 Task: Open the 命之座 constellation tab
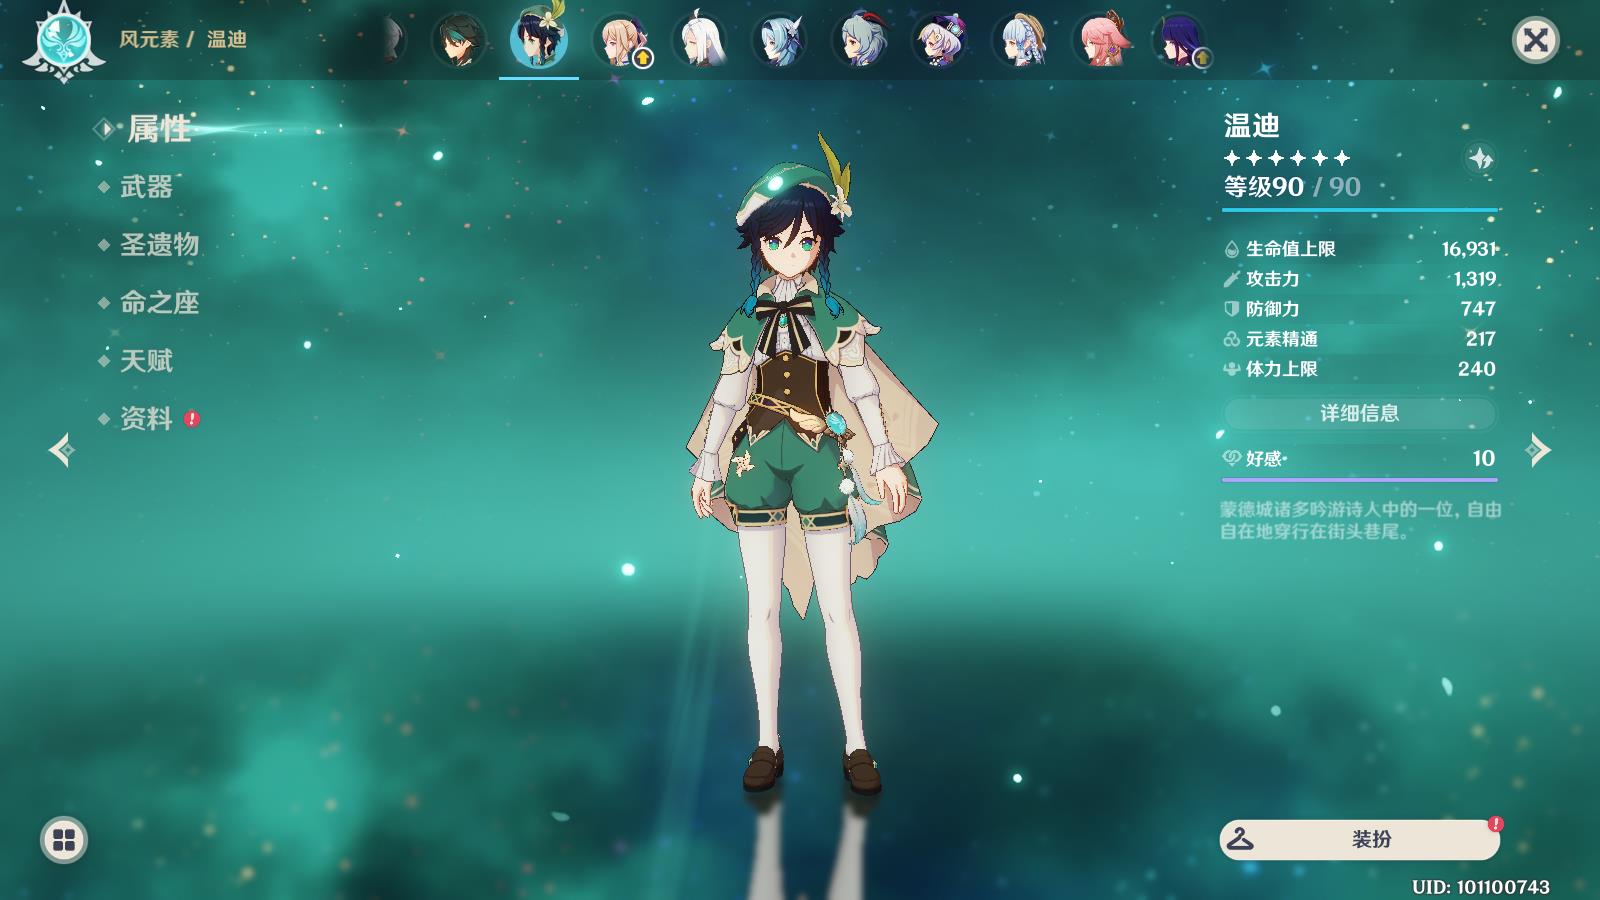[x=159, y=302]
